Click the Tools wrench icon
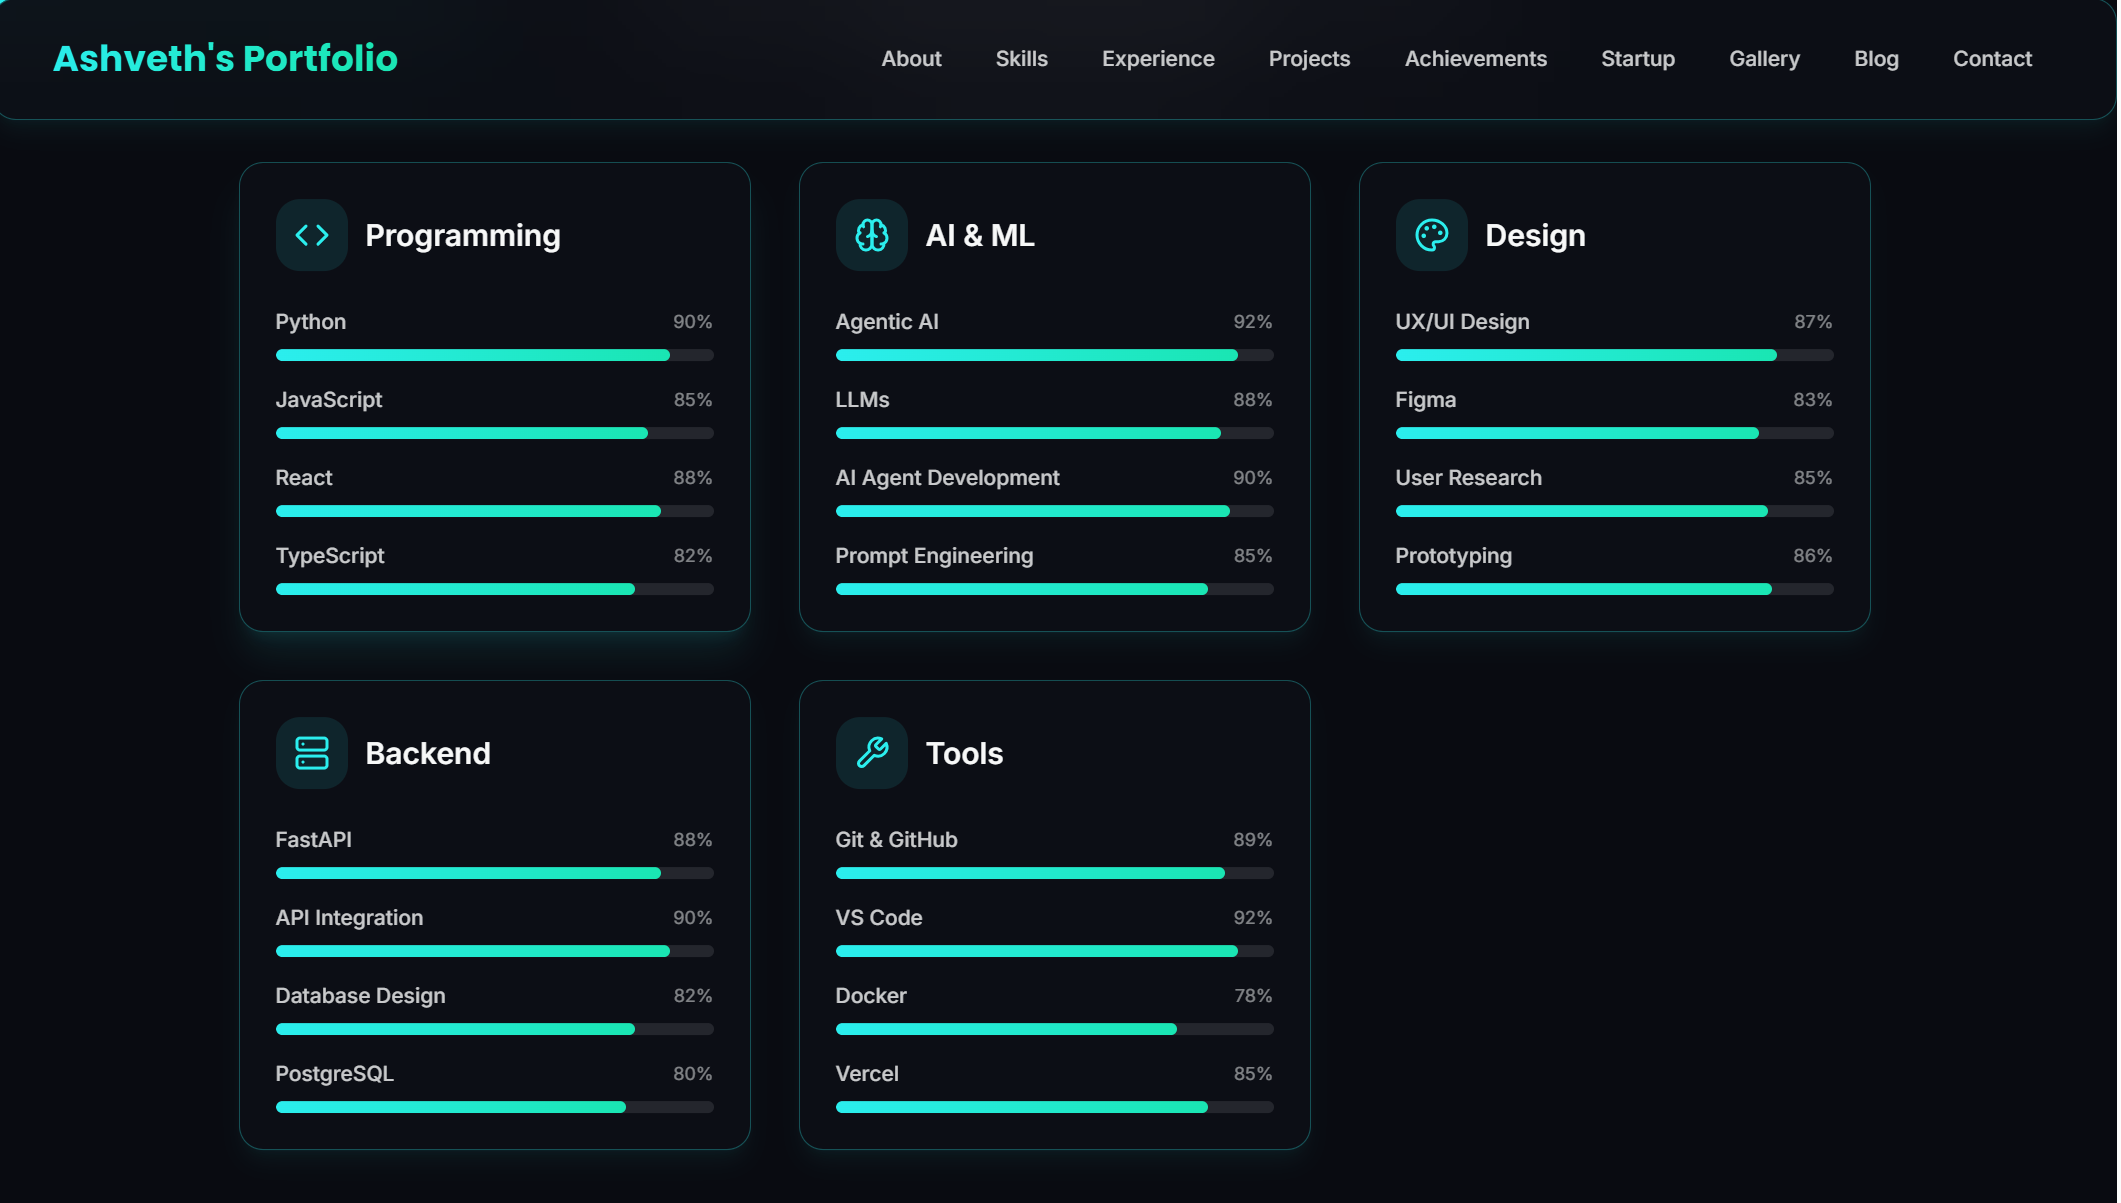 click(872, 753)
